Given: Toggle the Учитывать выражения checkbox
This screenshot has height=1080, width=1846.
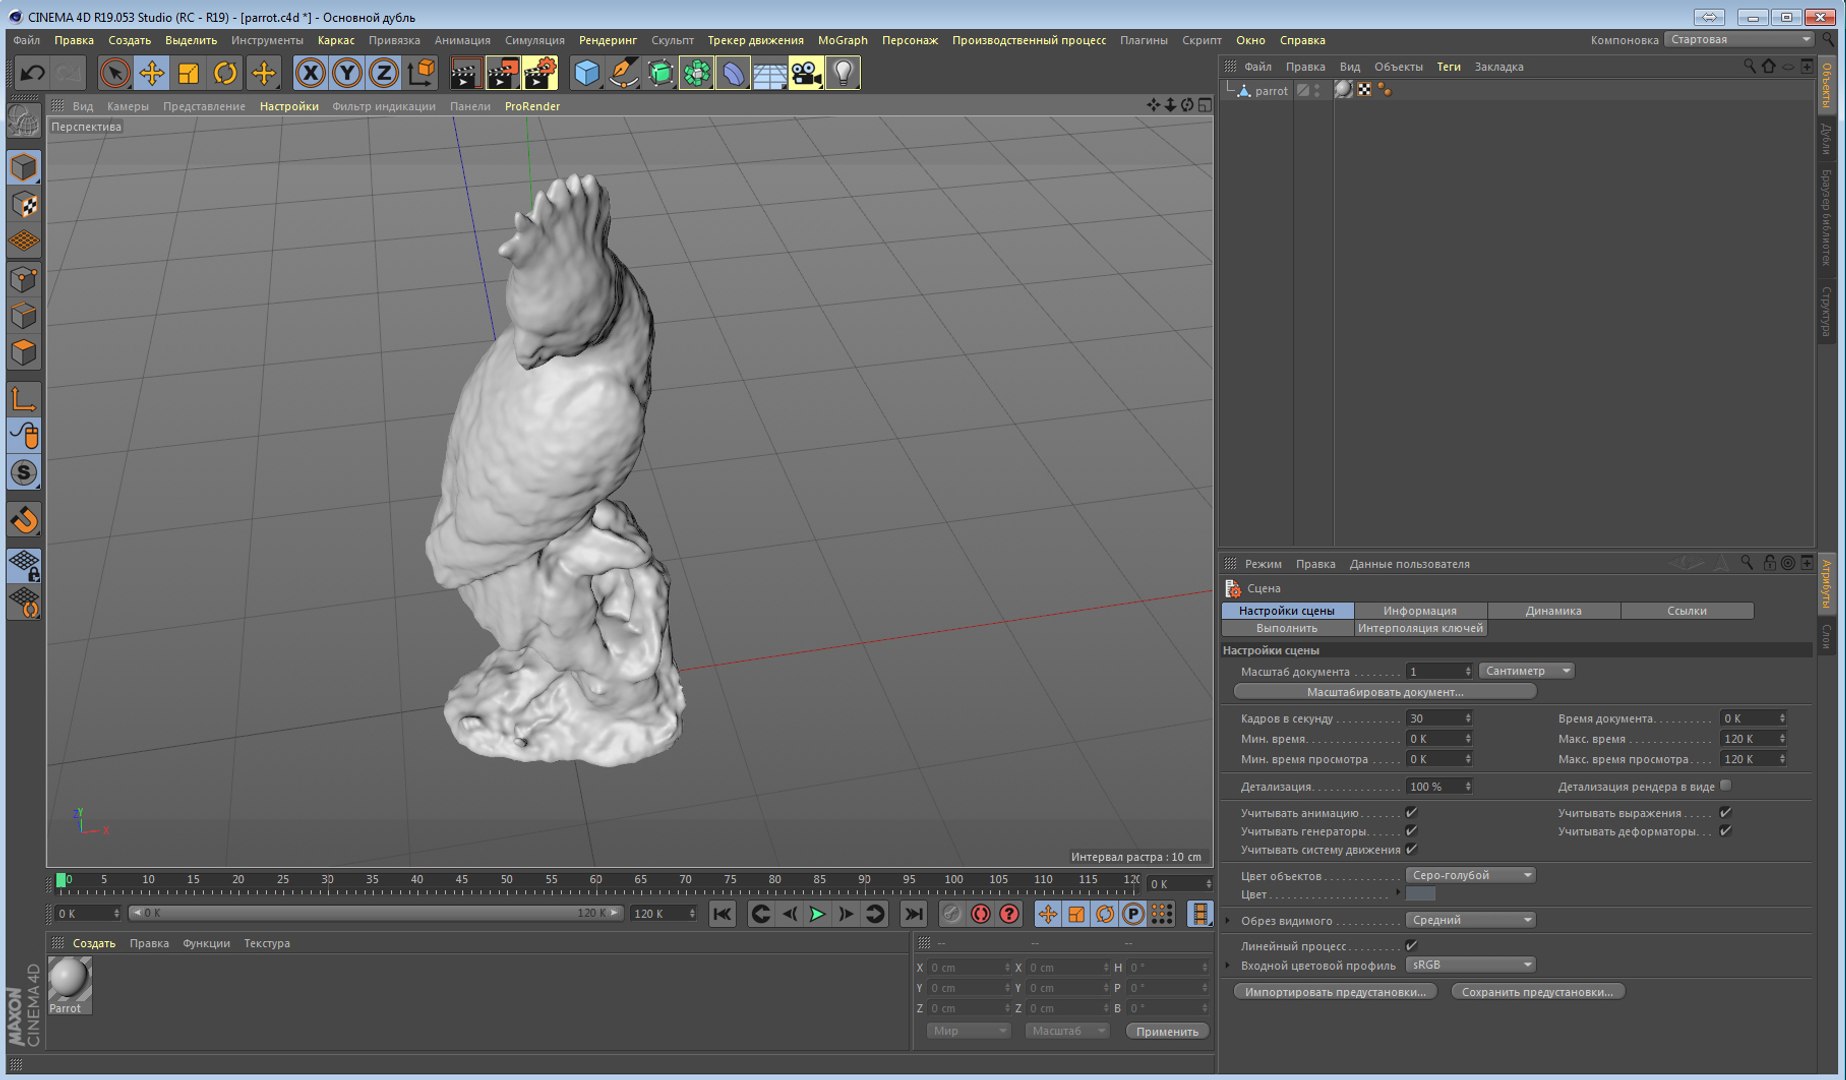Looking at the screenshot, I should click(x=1725, y=813).
